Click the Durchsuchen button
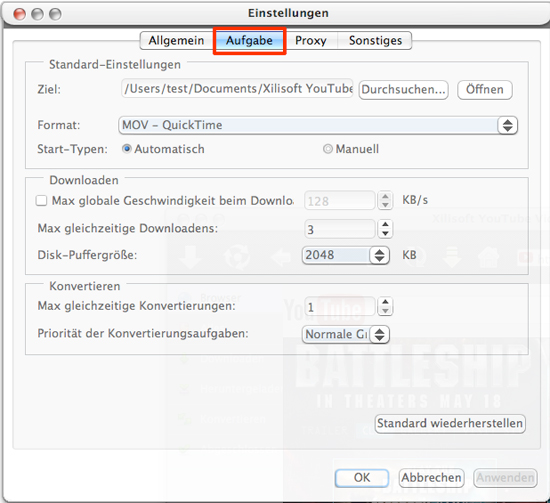Screen dimensions: 550x503 coord(403,90)
